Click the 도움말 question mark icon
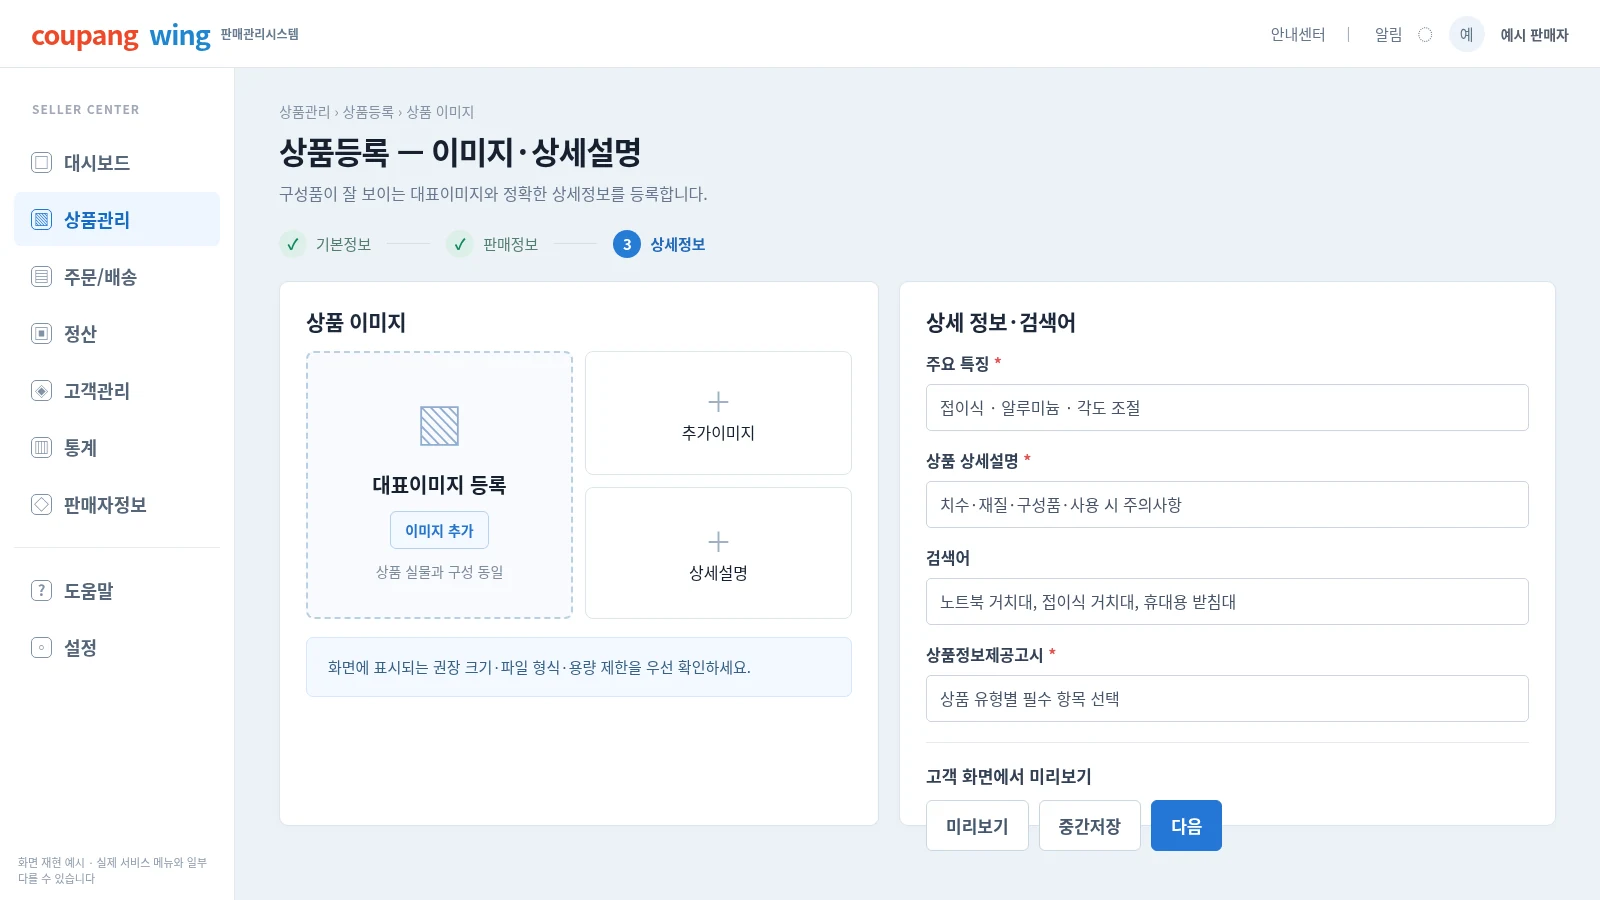 coord(41,590)
